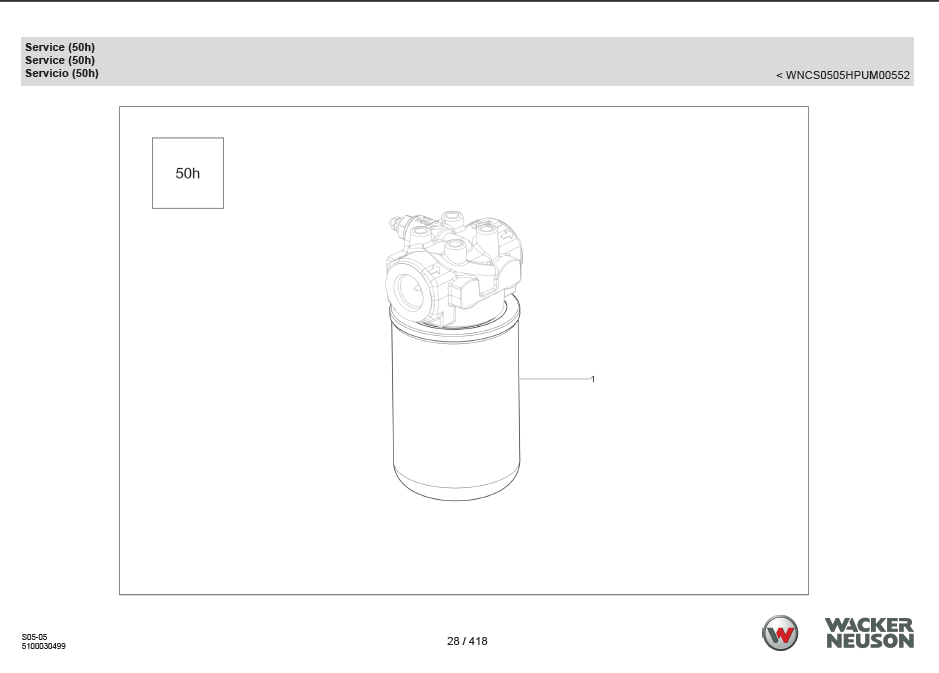939x673 pixels.
Task: Click the WACKER NEUSON wordmark logo
Action: (868, 633)
